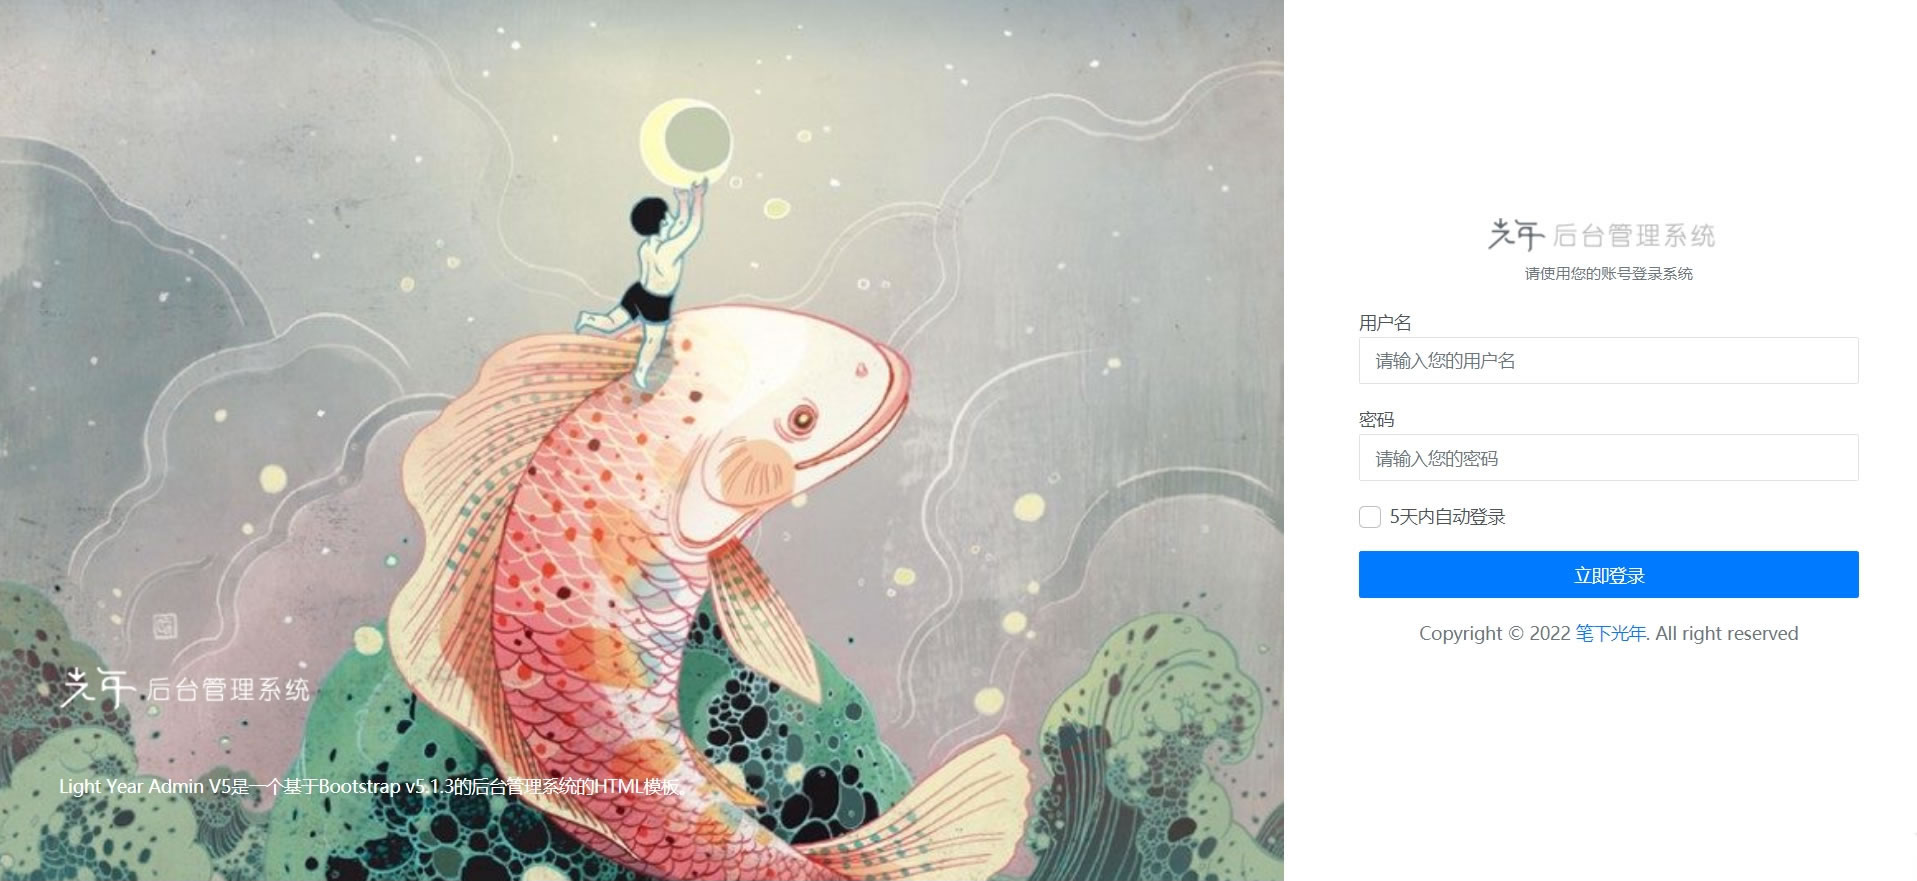Click the 5天内自动登录 label text
The width and height of the screenshot is (1917, 881).
[x=1447, y=517]
